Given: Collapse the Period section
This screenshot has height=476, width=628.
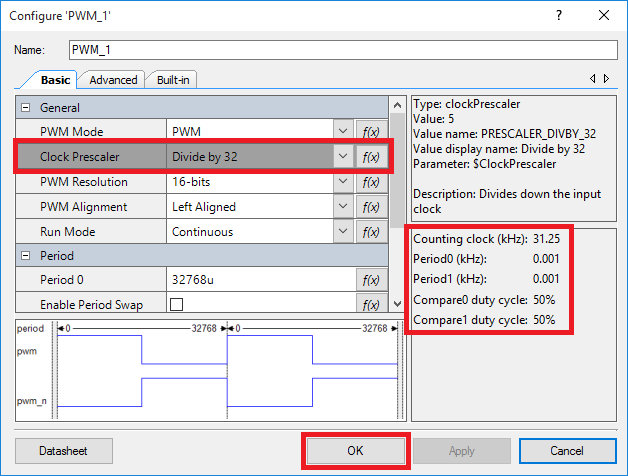Looking at the screenshot, I should tap(26, 256).
